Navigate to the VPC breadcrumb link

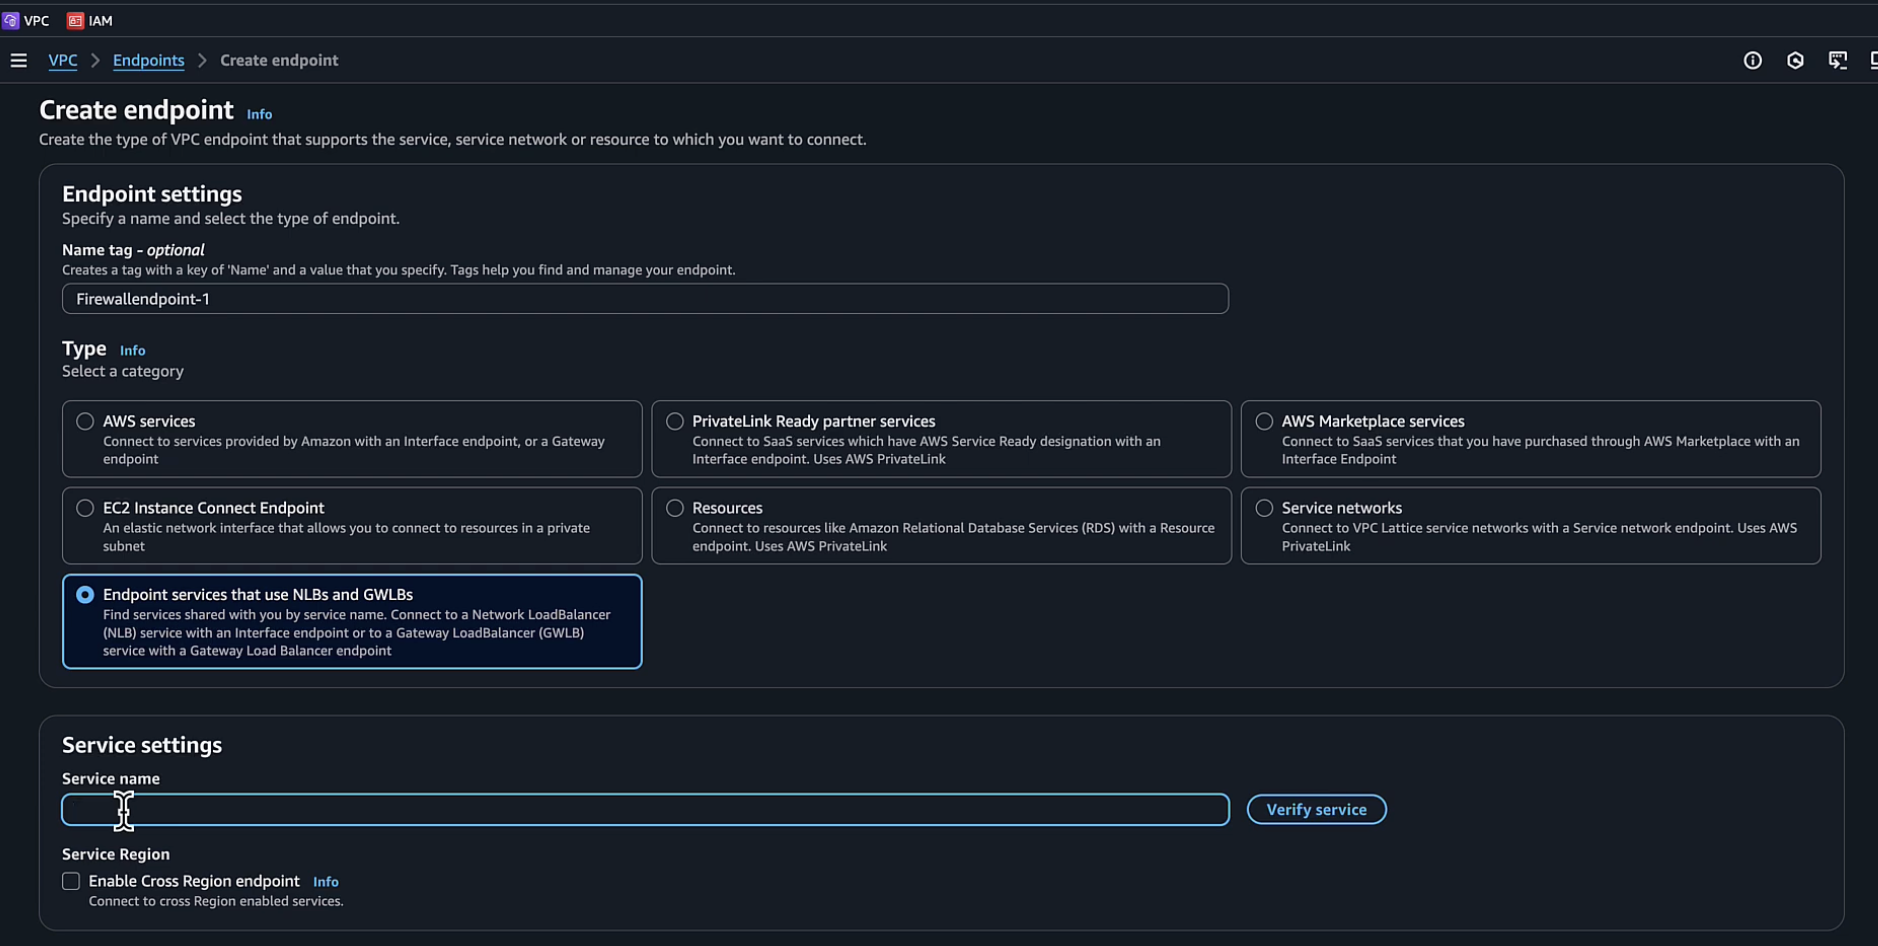tap(62, 61)
